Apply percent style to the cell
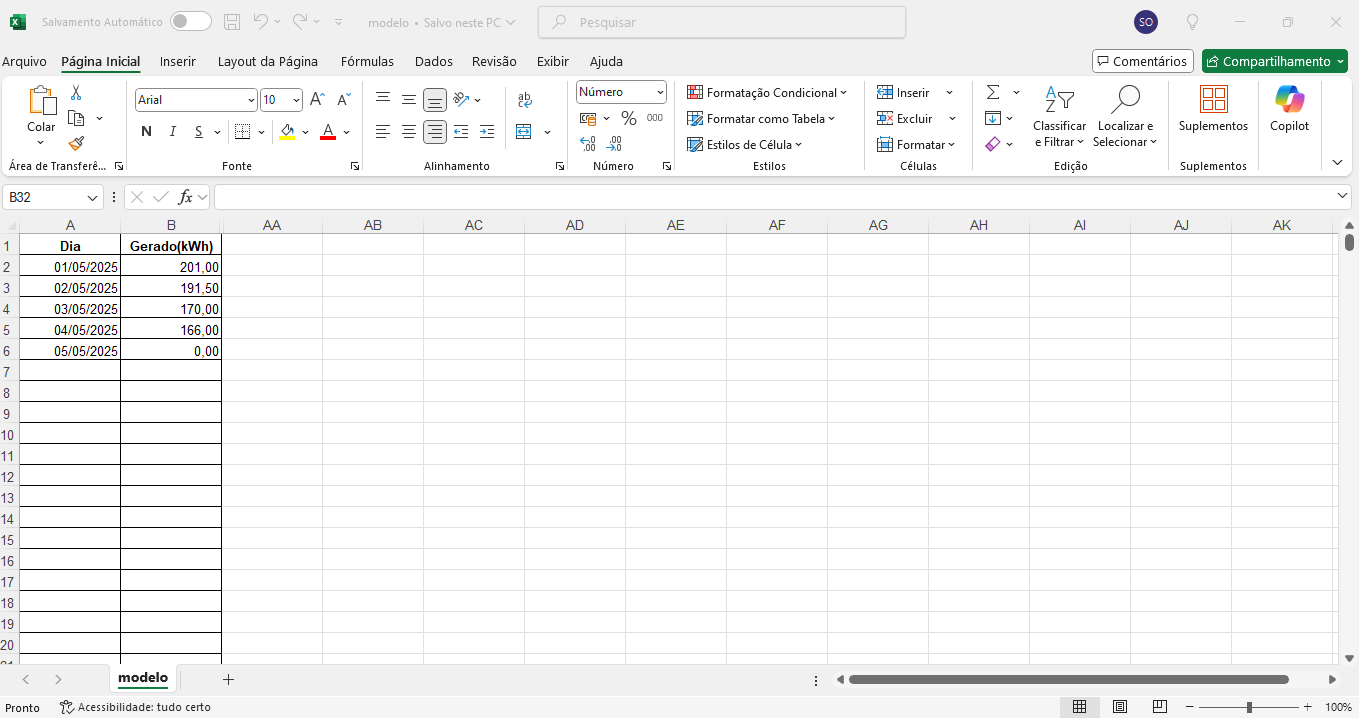This screenshot has width=1359, height=718. click(628, 118)
